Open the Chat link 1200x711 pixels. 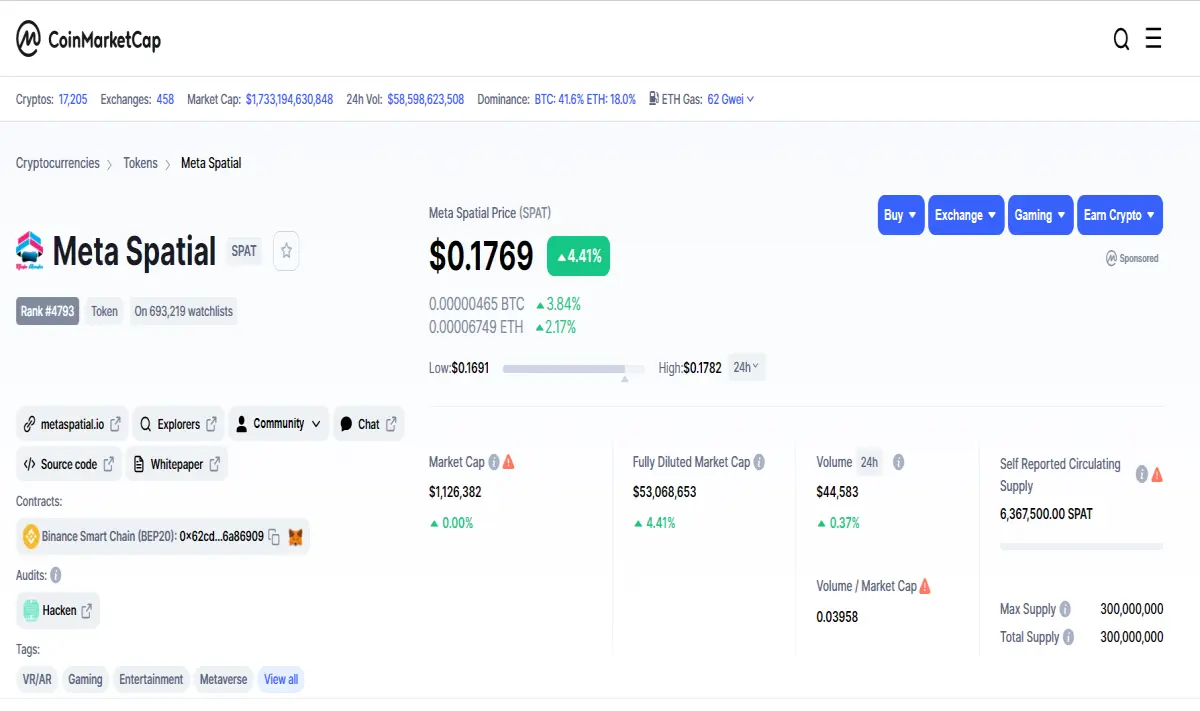pyautogui.click(x=368, y=424)
